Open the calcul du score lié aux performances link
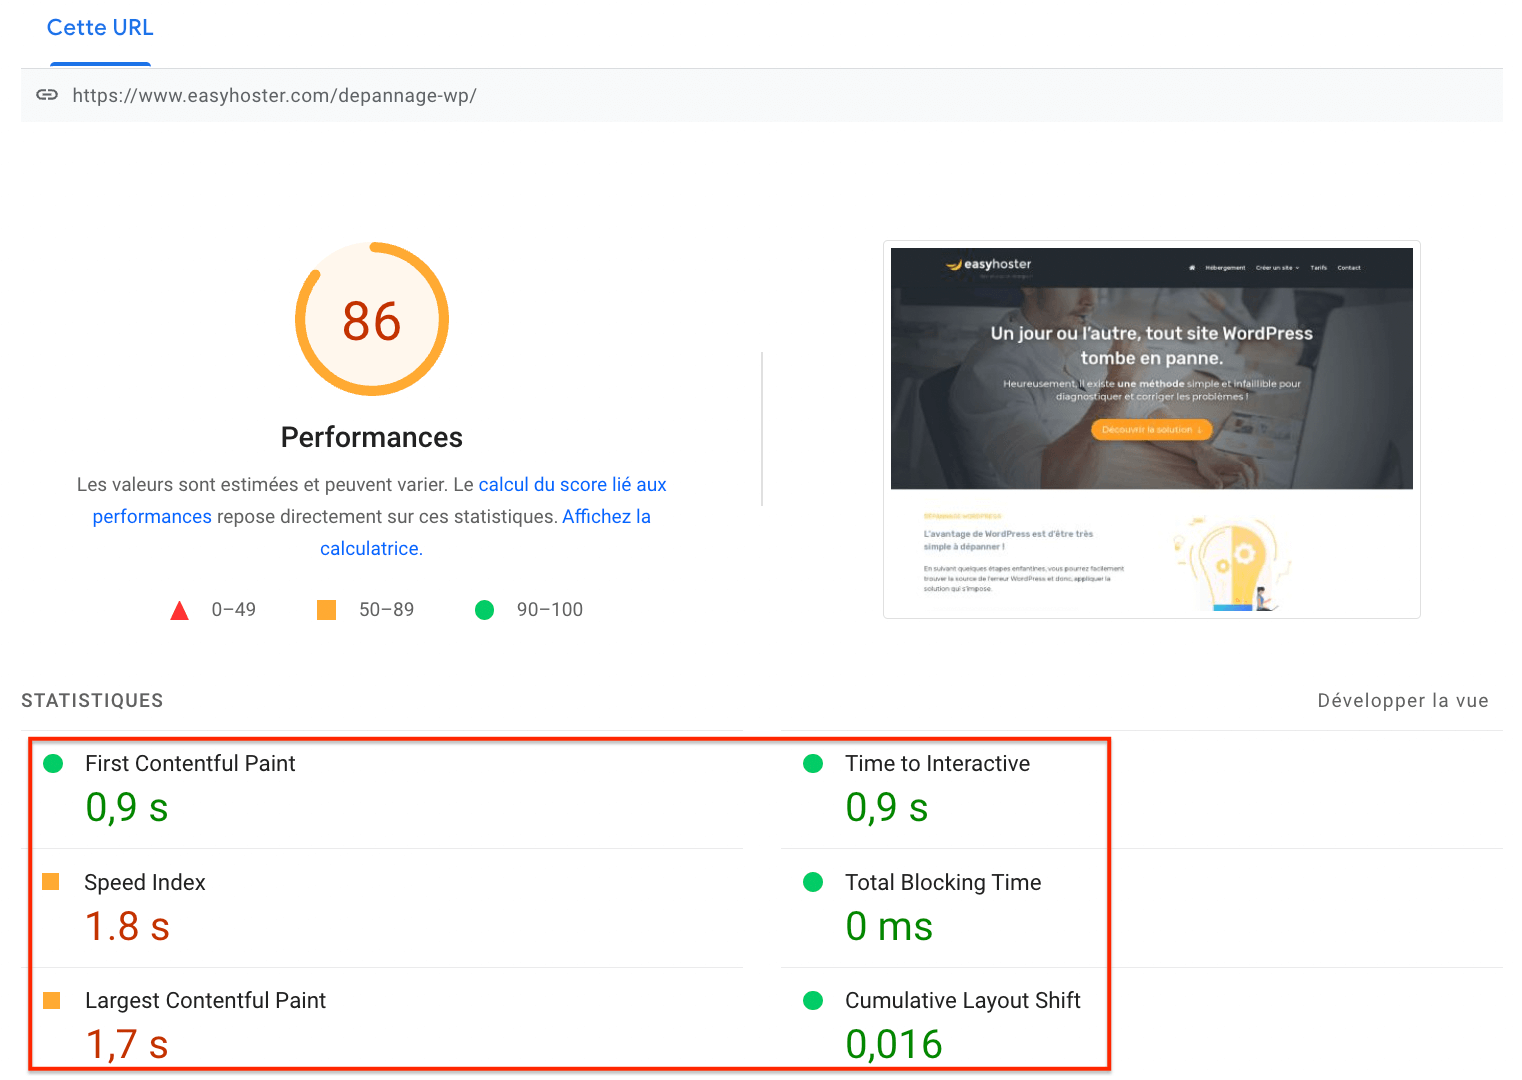Viewport: 1522px width, 1080px height. coord(572,484)
